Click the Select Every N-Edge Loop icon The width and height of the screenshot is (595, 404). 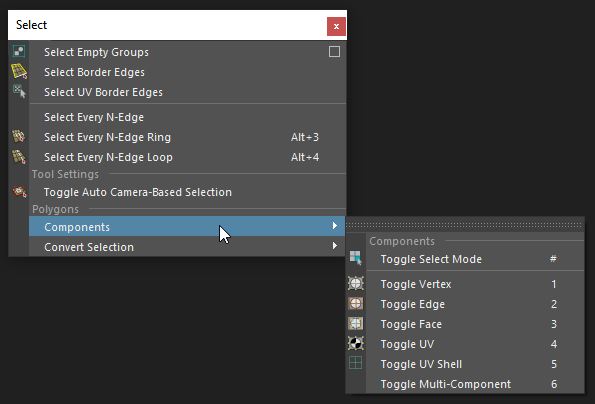(19, 157)
